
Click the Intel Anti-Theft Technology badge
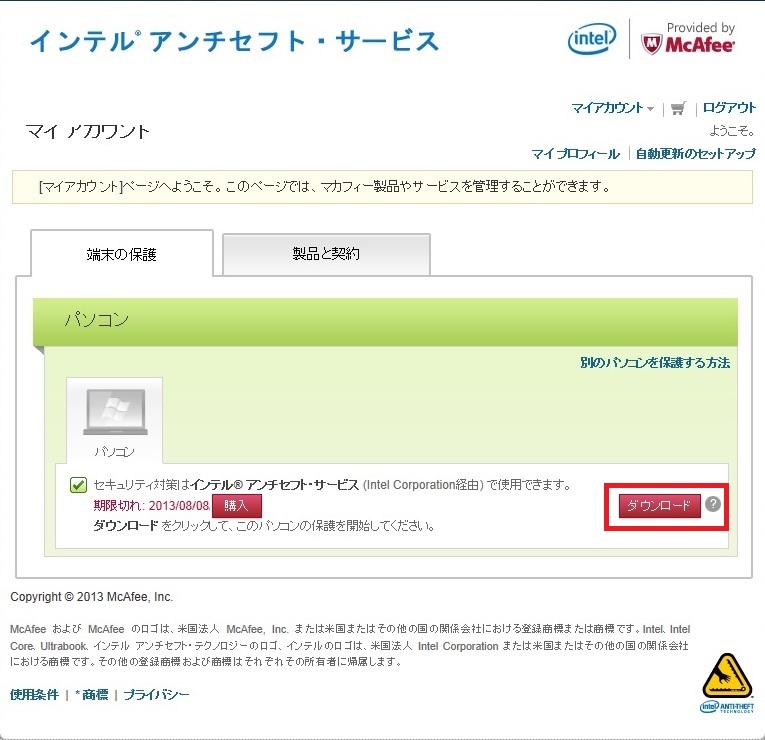(727, 683)
